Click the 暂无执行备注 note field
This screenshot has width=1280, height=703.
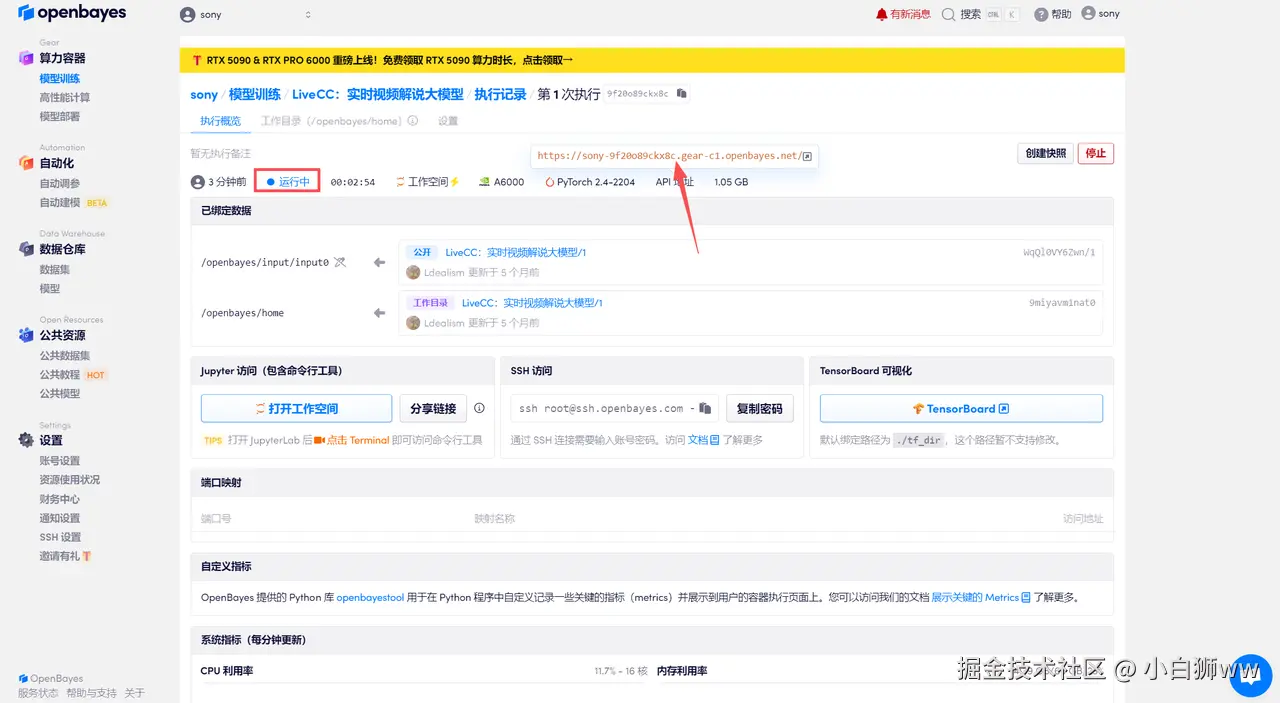click(221, 154)
